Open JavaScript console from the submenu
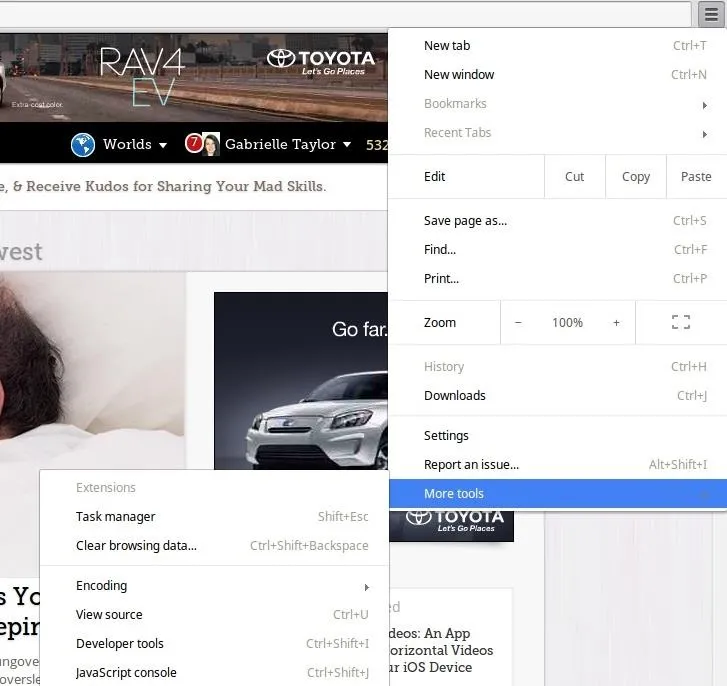 coord(214,673)
